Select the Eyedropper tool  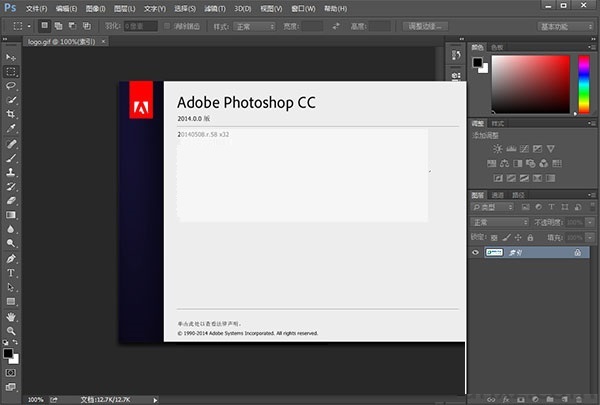11,129
